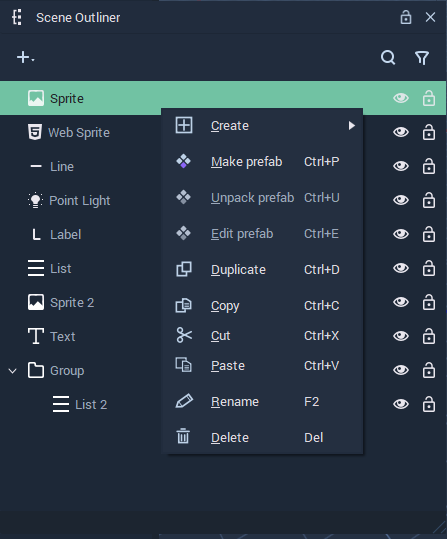Image resolution: width=447 pixels, height=539 pixels.
Task: Open the filter funnel icon
Action: 422,58
